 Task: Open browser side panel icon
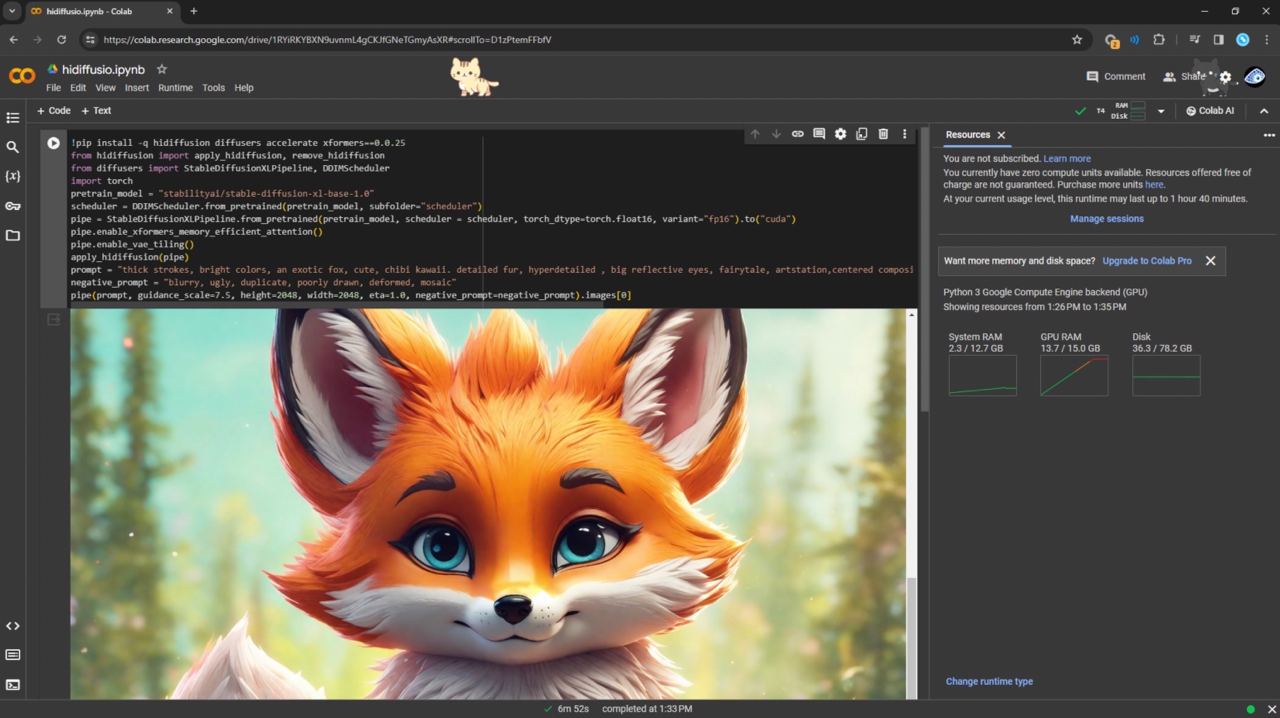pos(1218,40)
